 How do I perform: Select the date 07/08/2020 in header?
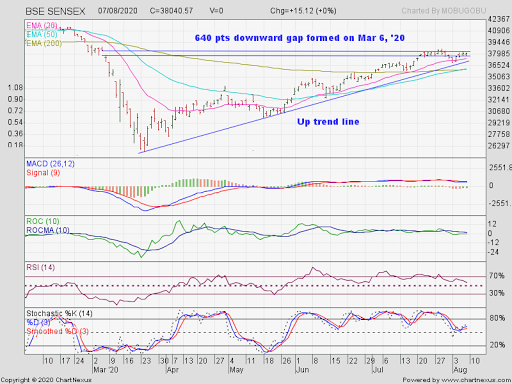117,11
